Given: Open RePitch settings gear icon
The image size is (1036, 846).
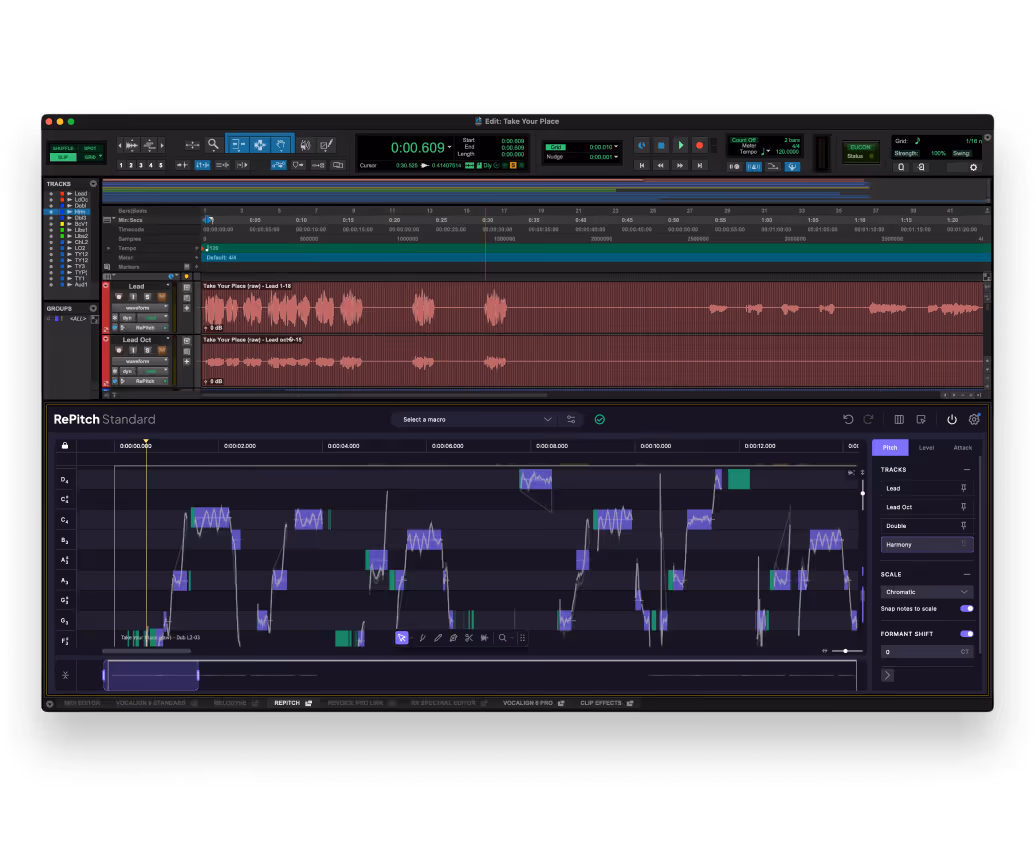Looking at the screenshot, I should click(x=974, y=419).
